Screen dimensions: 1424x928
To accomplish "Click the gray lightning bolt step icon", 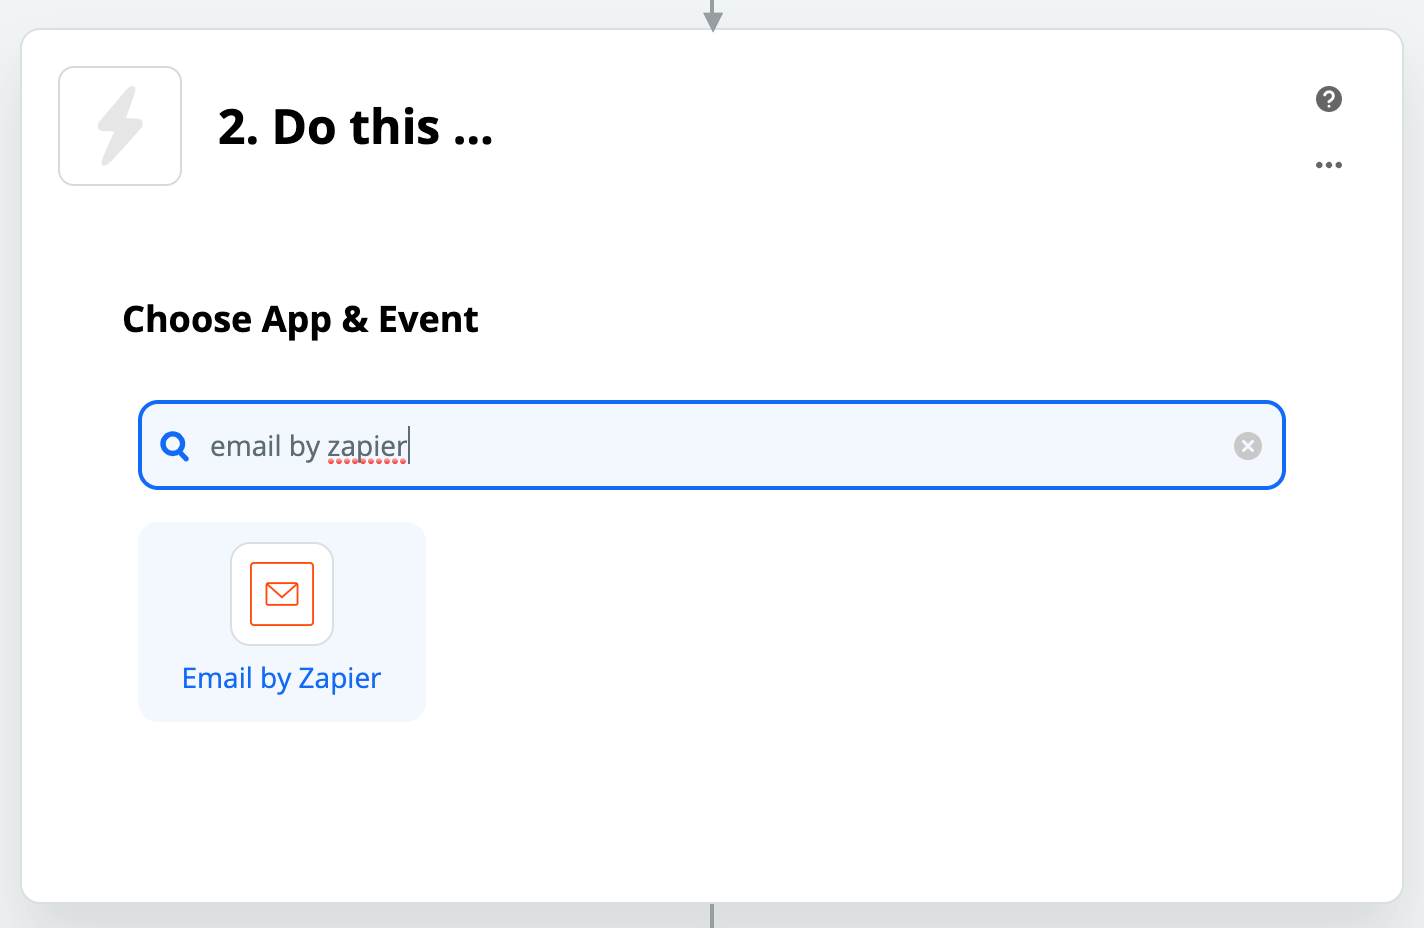I will [120, 126].
